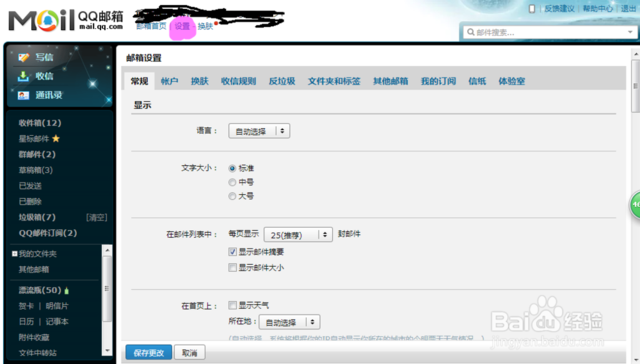The height and width of the screenshot is (364, 640).
Task: Open the 体验室 tab
Action: click(511, 81)
